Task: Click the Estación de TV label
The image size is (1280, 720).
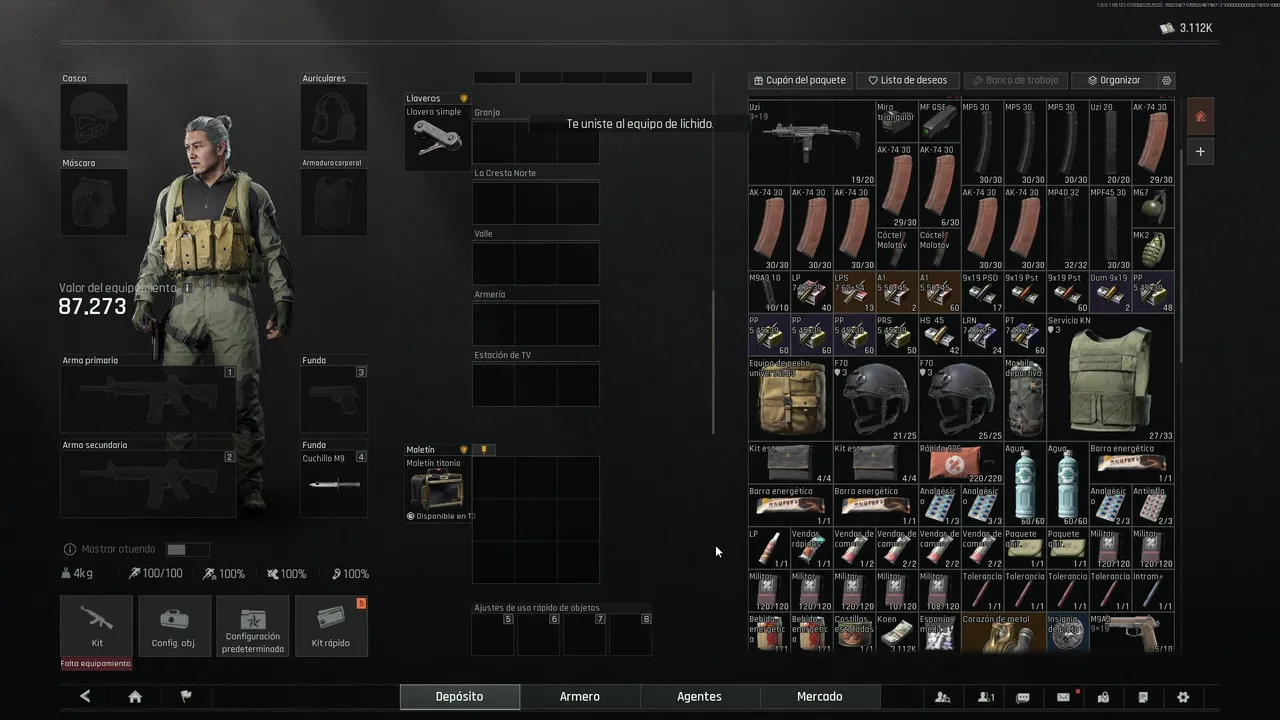Action: click(x=503, y=355)
